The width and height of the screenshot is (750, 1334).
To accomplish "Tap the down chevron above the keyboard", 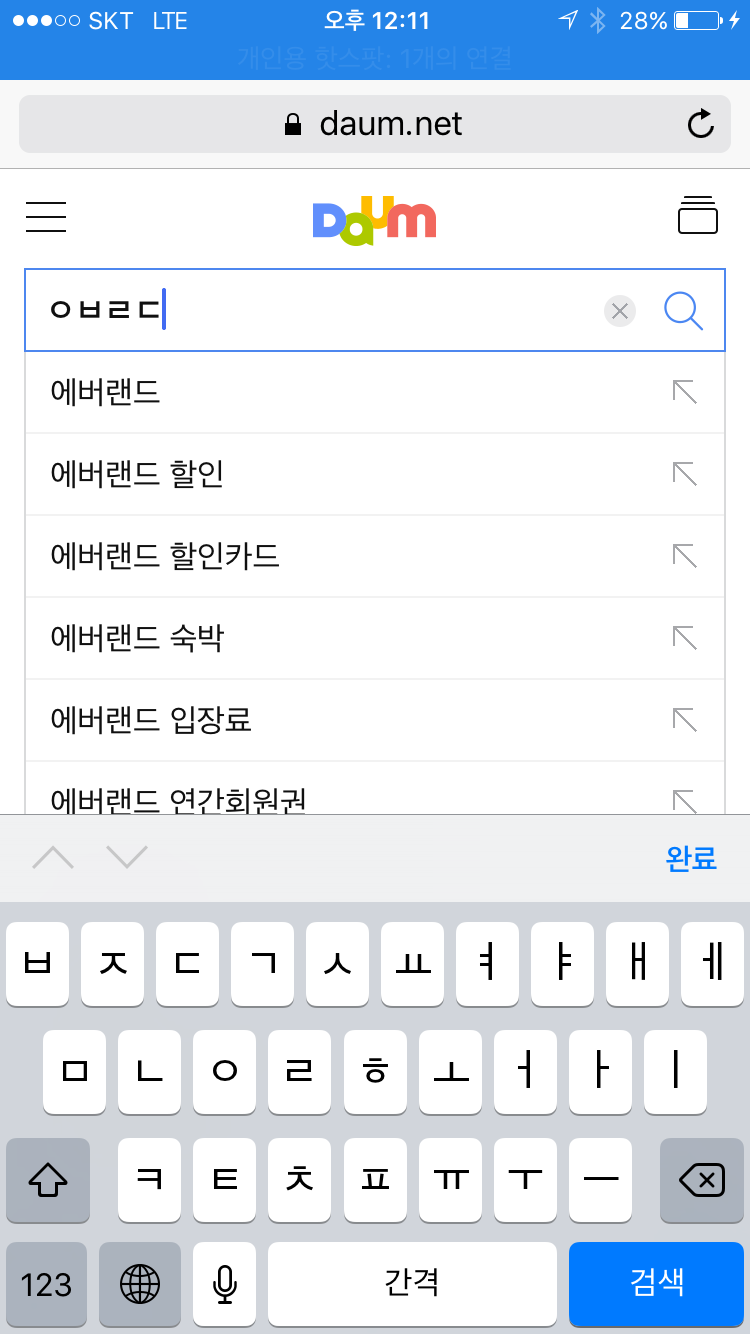I will click(127, 858).
